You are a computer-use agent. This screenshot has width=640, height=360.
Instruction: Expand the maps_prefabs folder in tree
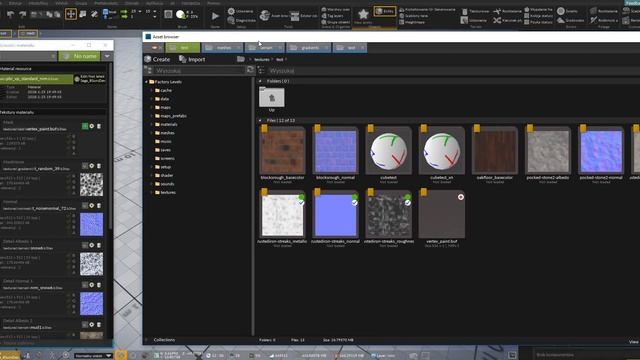152,116
